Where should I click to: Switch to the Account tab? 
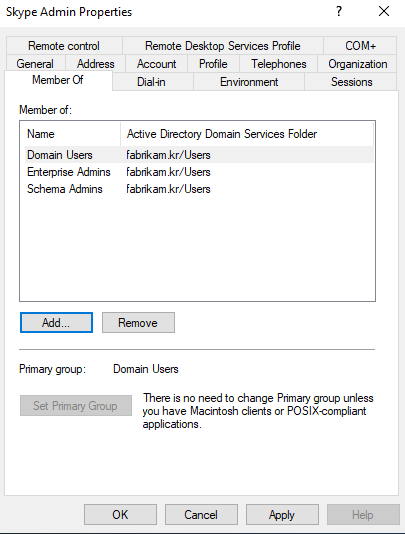[156, 64]
